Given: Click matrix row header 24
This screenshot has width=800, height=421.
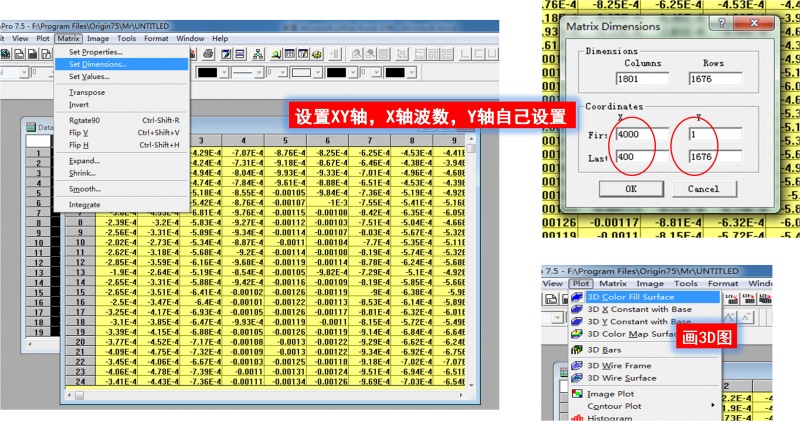Looking at the screenshot, I should pos(80,381).
